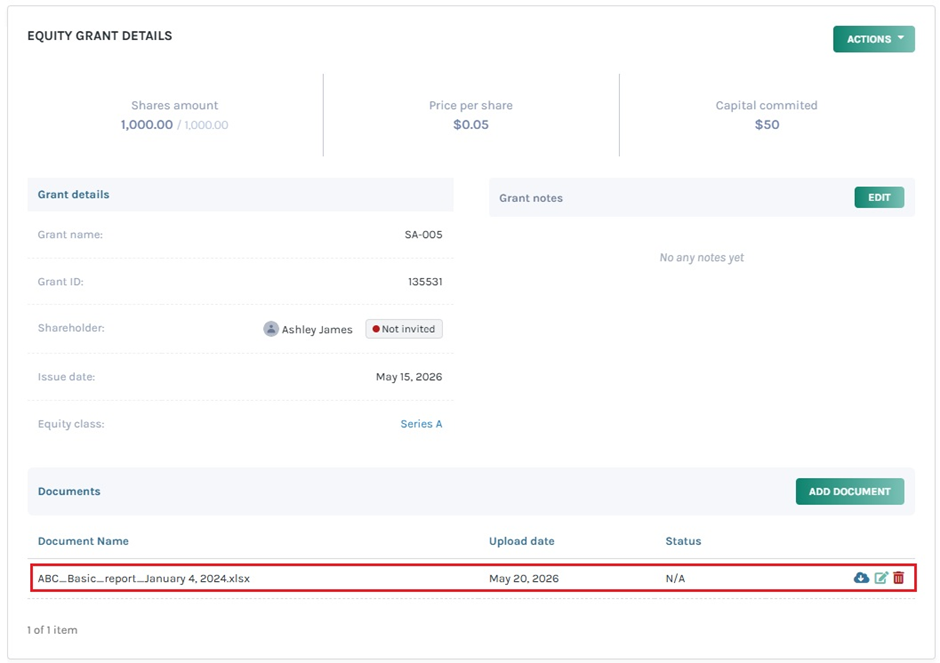Select Shares amount value 1,000.00
The image size is (940, 663).
pyautogui.click(x=146, y=125)
